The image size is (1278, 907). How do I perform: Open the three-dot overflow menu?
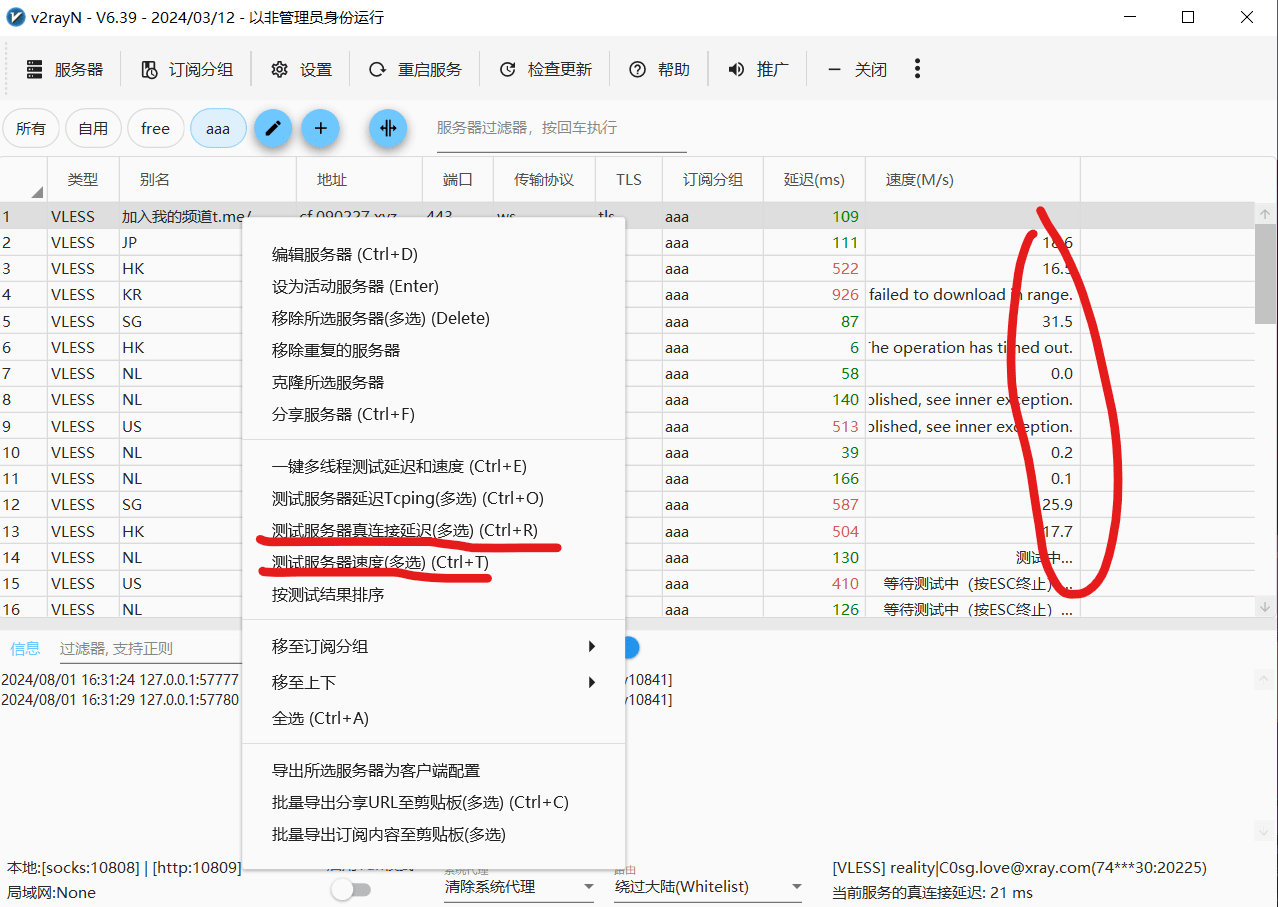(917, 69)
